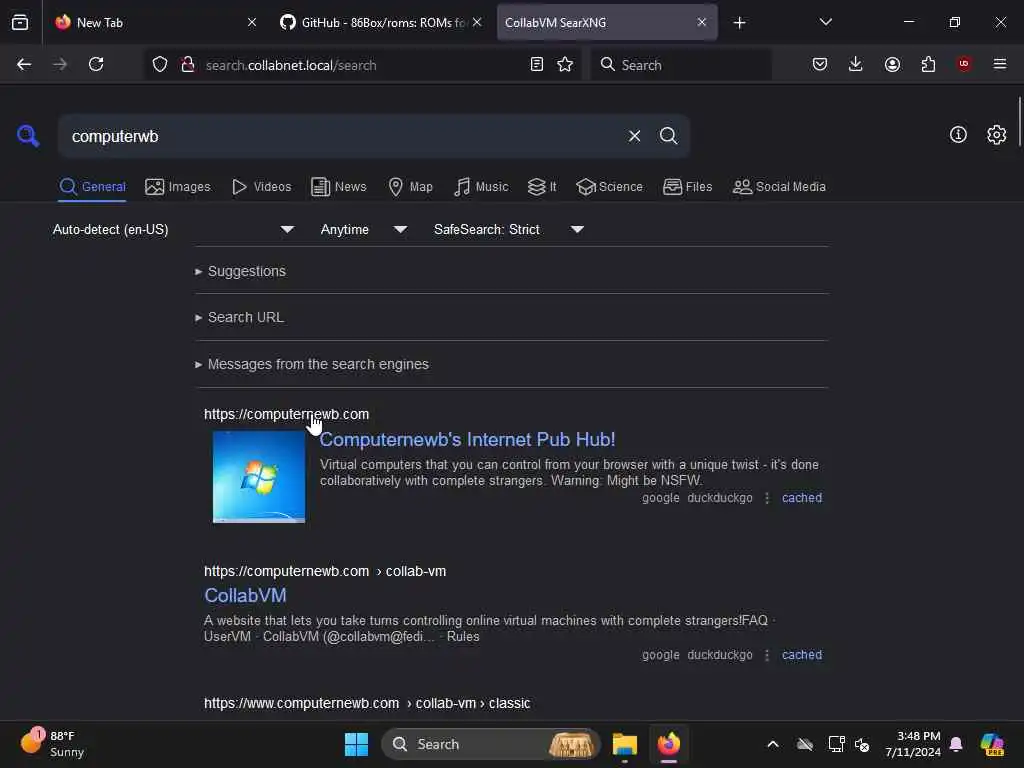Open a new browser tab
The height and width of the screenshot is (768, 1024).
[739, 23]
